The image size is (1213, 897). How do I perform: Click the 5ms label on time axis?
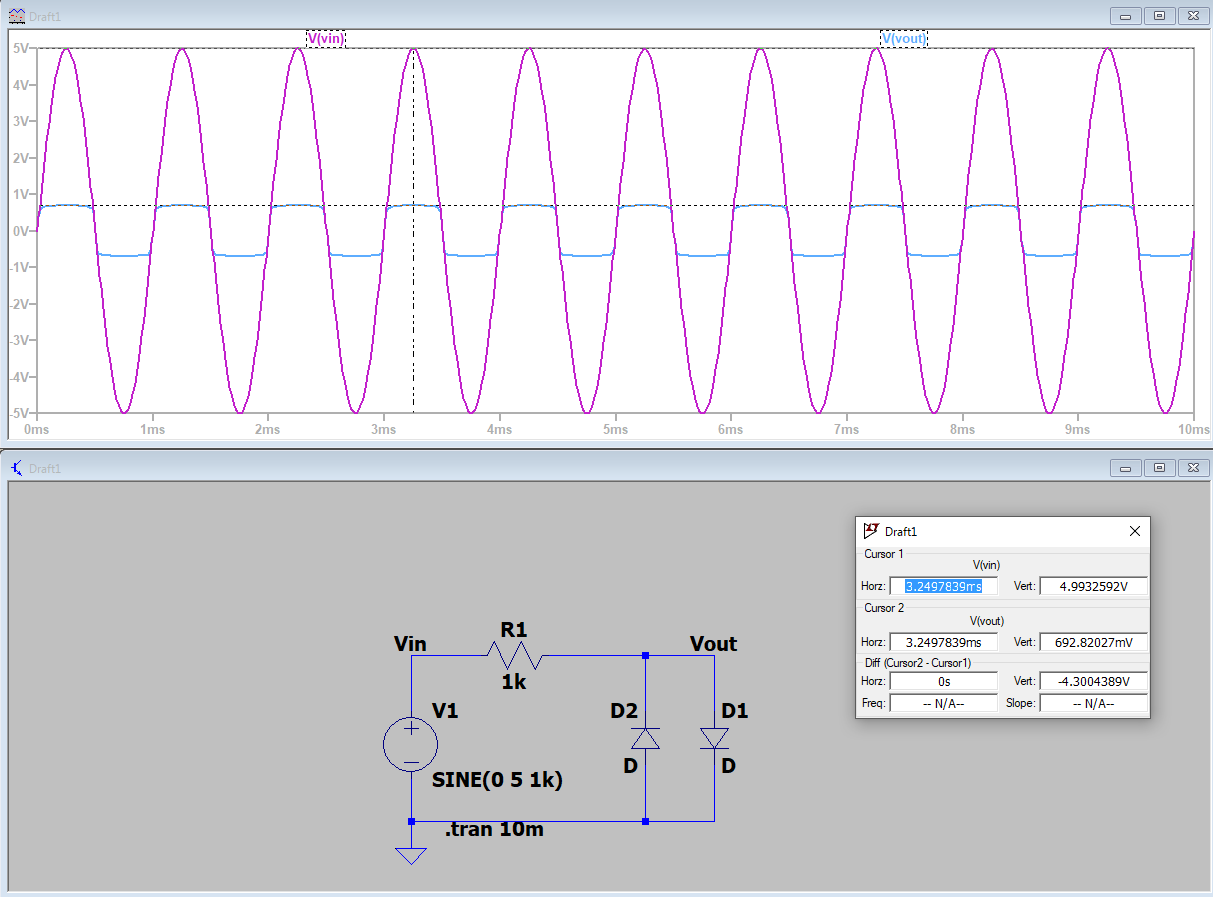click(x=615, y=429)
